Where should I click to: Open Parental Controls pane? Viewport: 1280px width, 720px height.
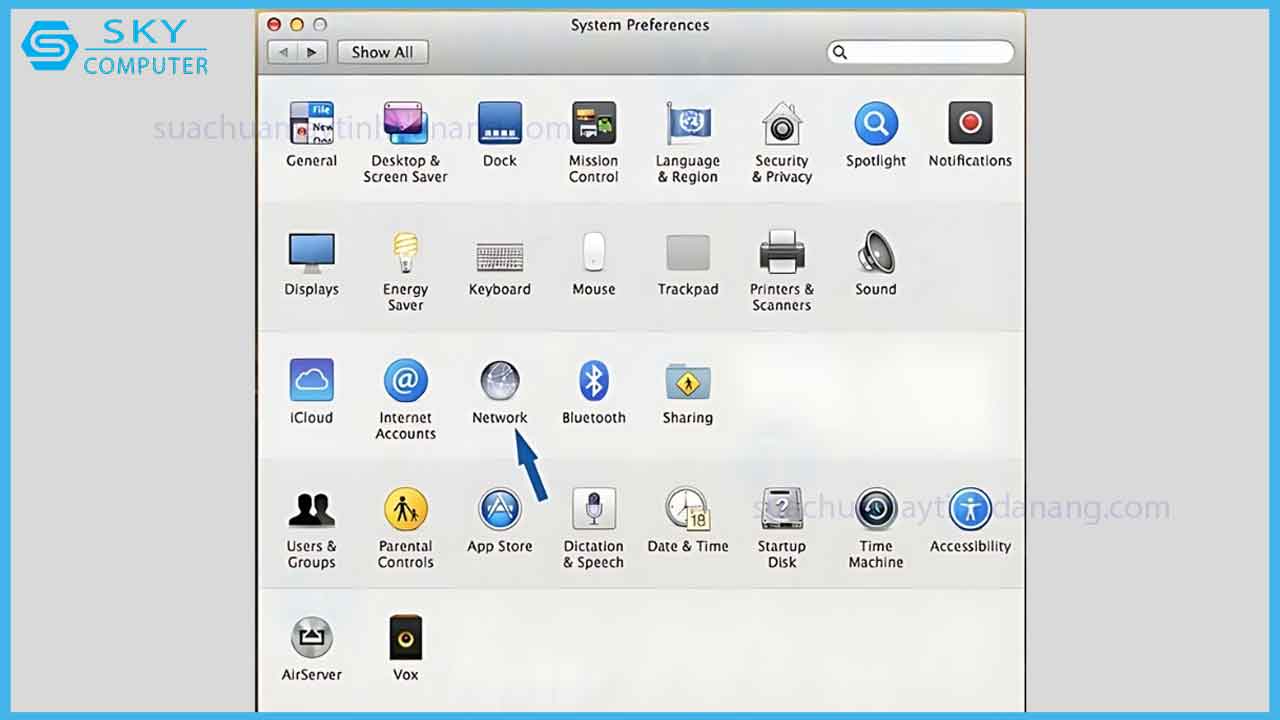click(x=405, y=510)
